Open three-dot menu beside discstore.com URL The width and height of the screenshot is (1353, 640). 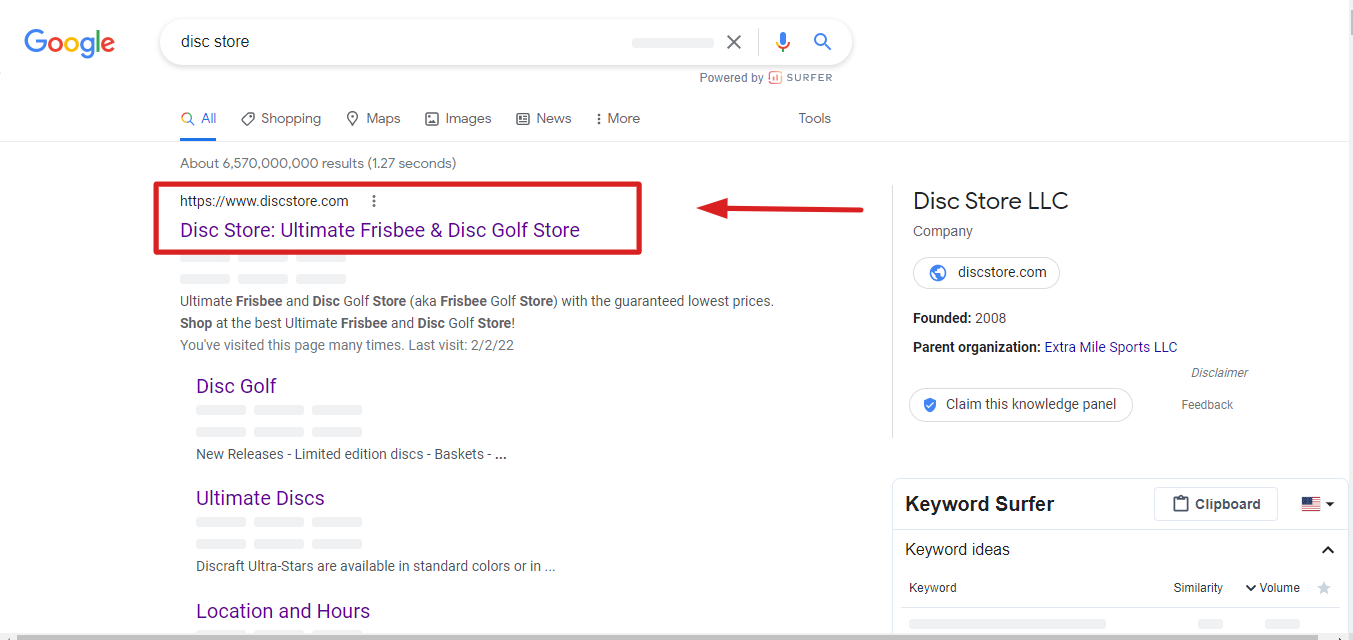(x=374, y=201)
